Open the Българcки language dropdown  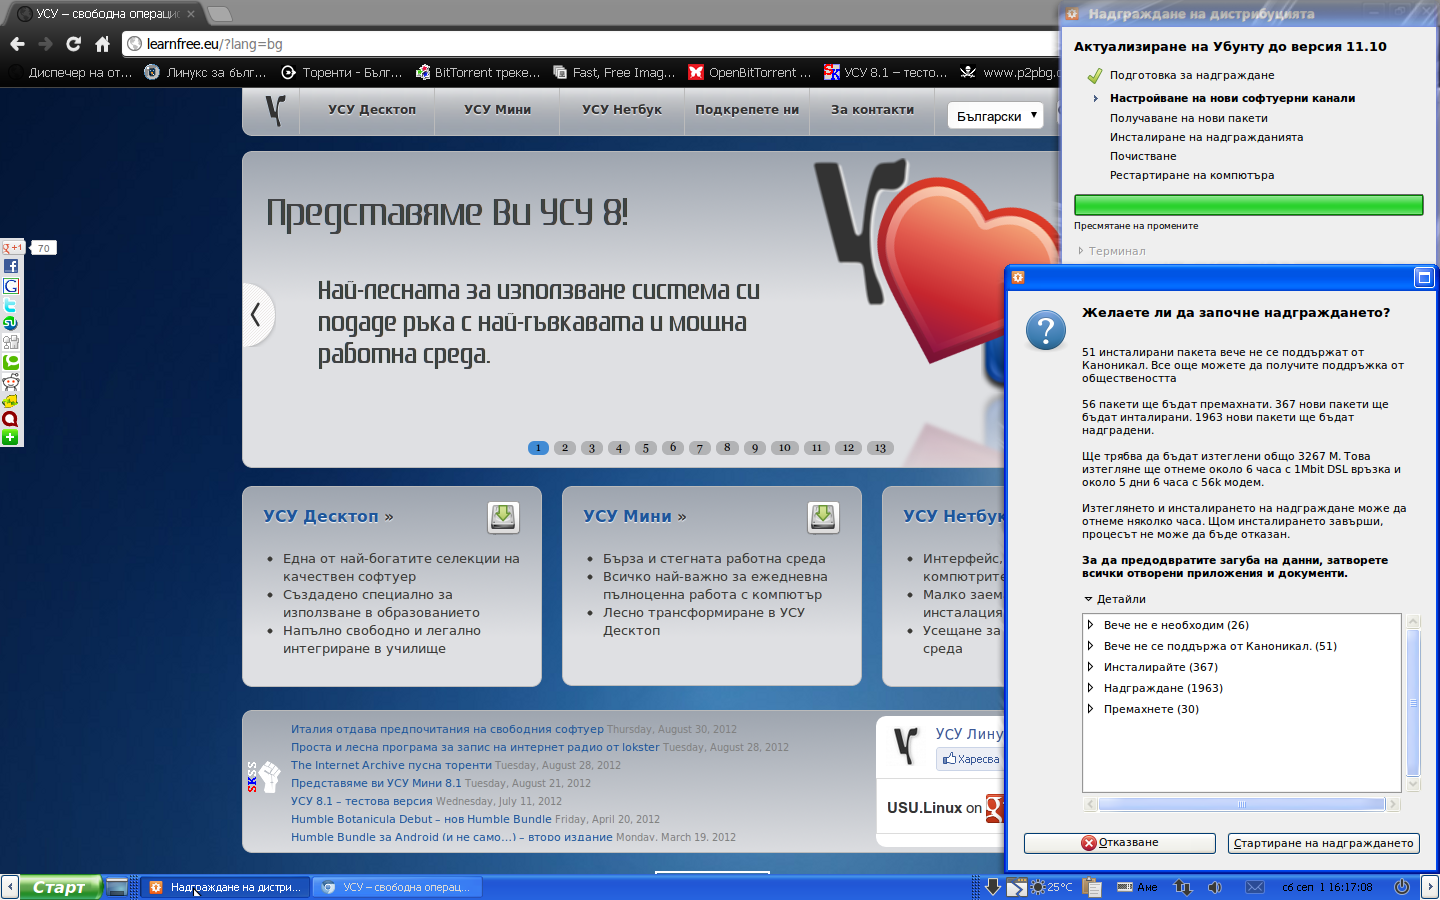pyautogui.click(x=995, y=116)
